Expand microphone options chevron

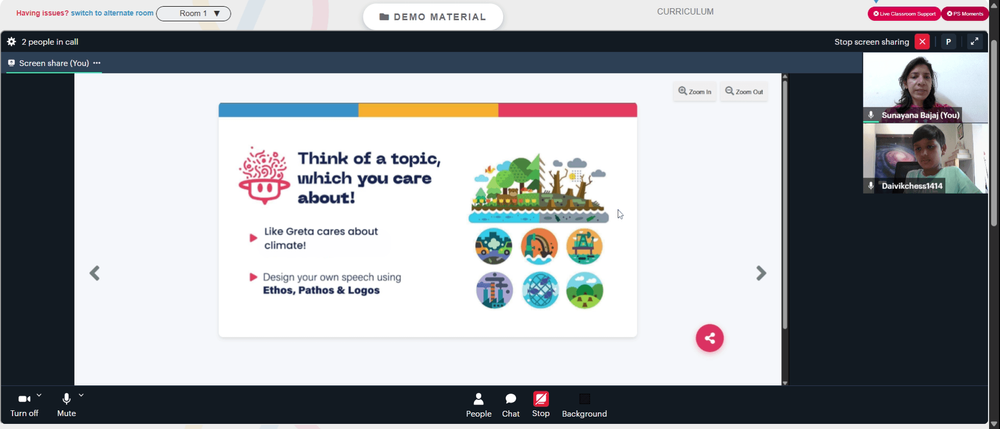click(x=81, y=395)
